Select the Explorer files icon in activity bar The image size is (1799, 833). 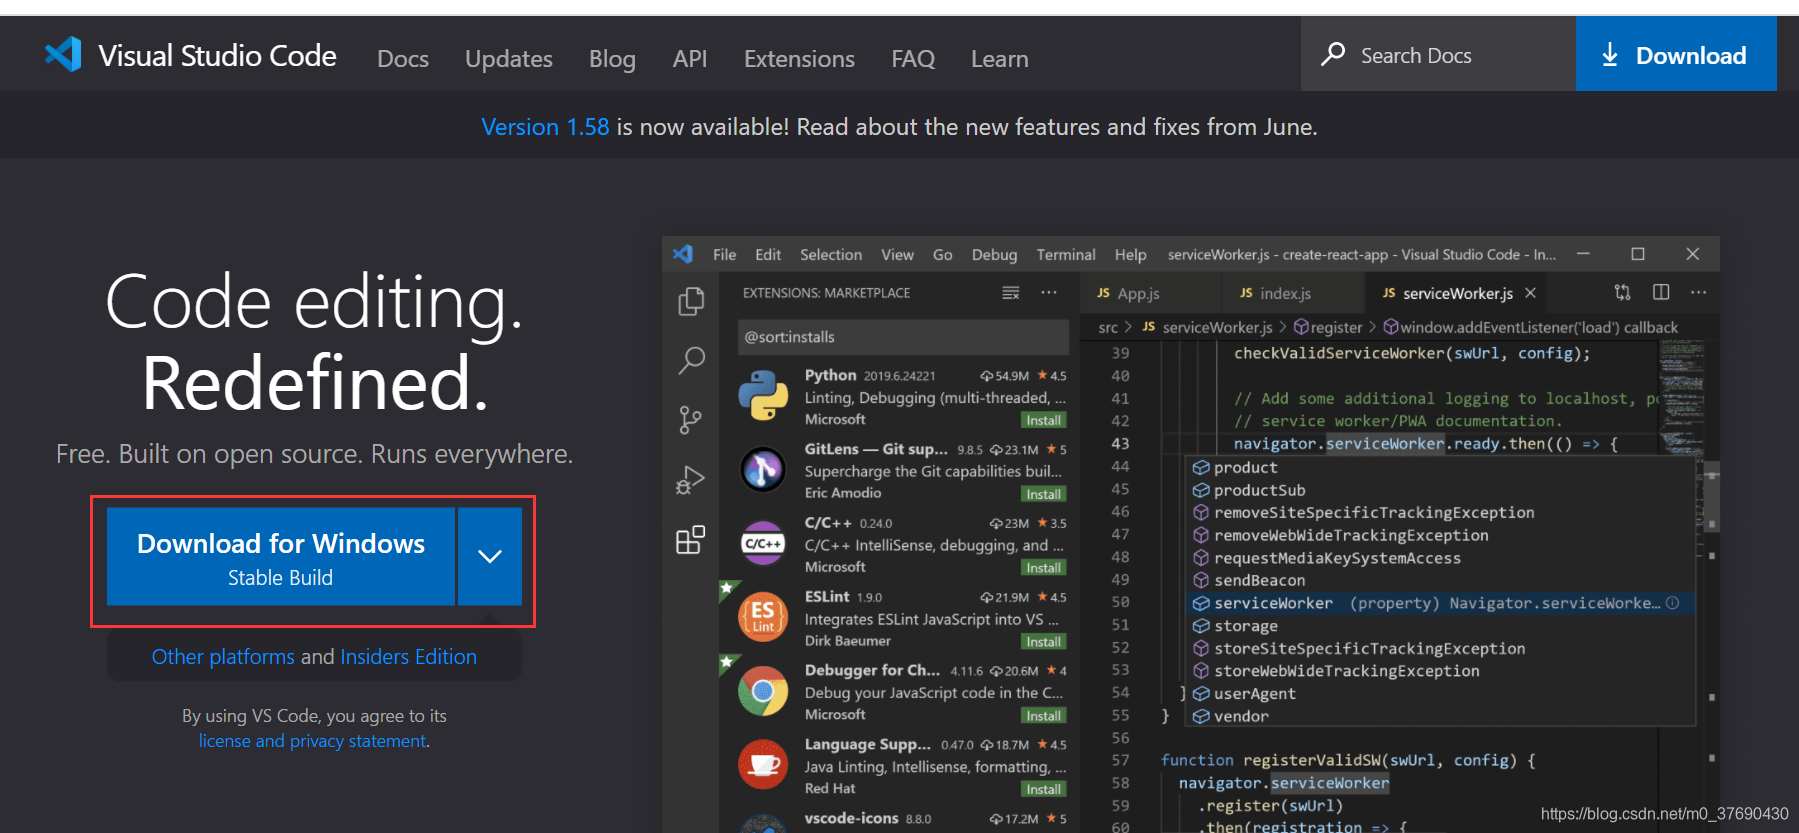pyautogui.click(x=691, y=301)
